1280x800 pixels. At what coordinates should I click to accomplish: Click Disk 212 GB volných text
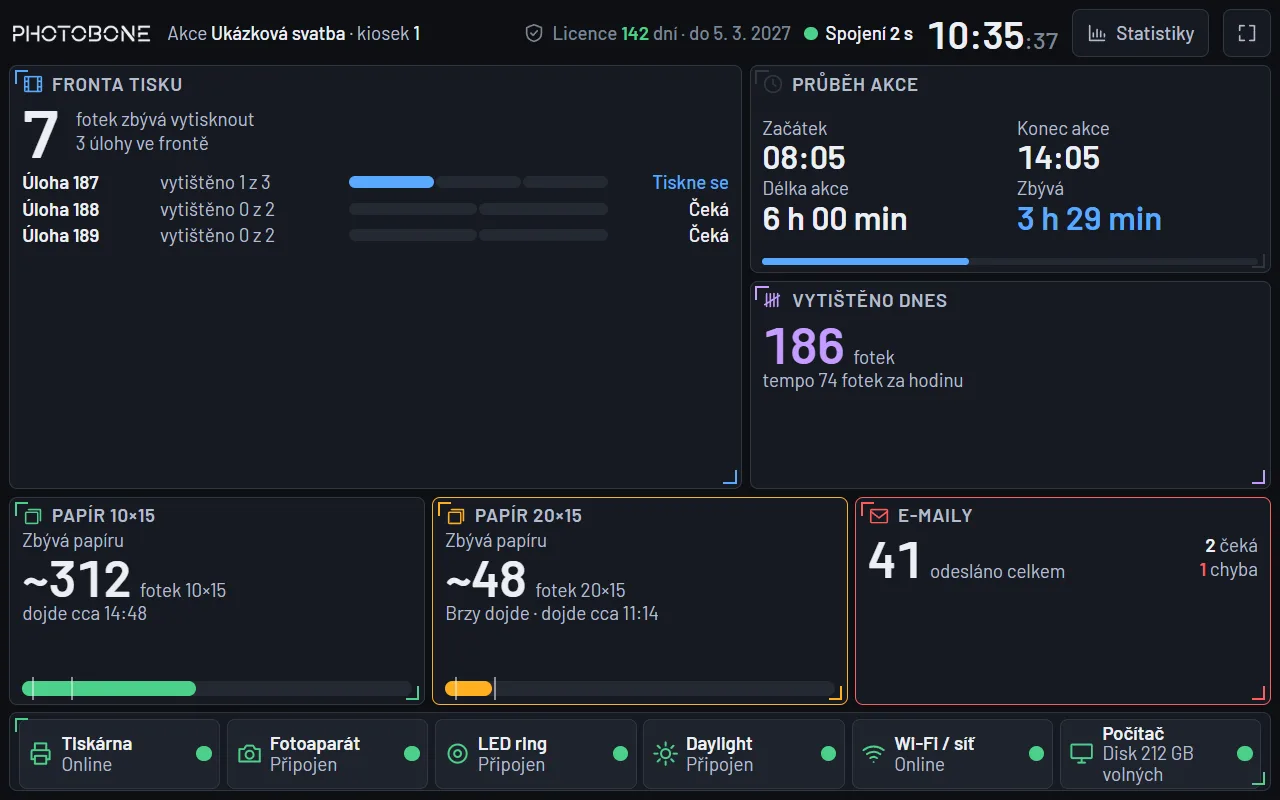[x=1148, y=764]
